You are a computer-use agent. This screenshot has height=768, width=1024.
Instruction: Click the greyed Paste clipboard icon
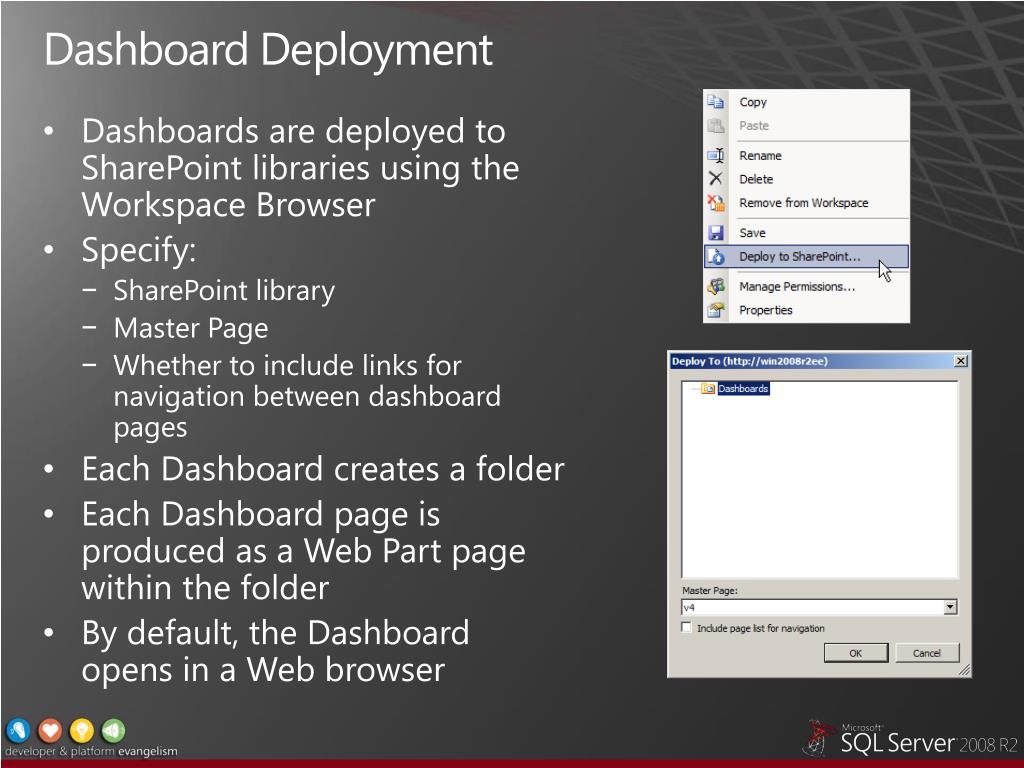click(716, 125)
